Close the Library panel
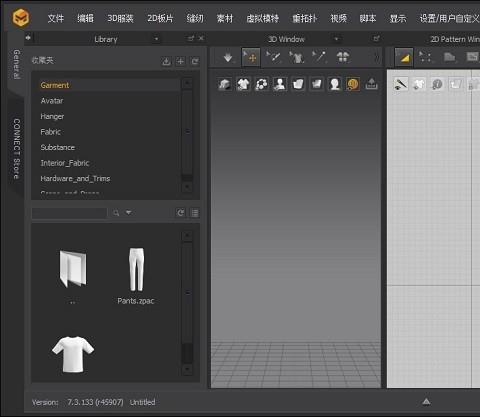The image size is (480, 417). coord(201,39)
